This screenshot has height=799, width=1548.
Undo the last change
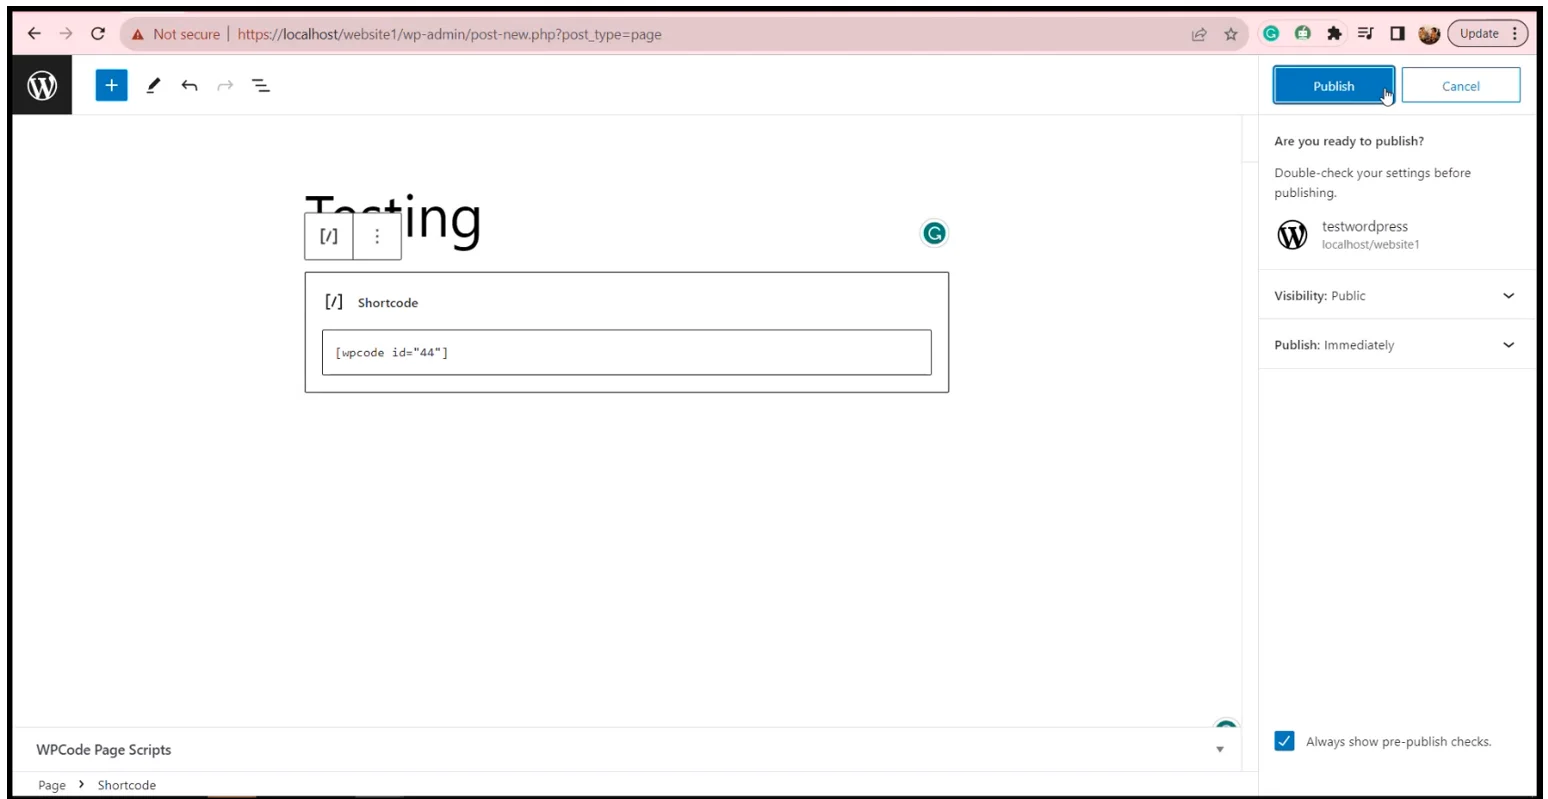[189, 86]
